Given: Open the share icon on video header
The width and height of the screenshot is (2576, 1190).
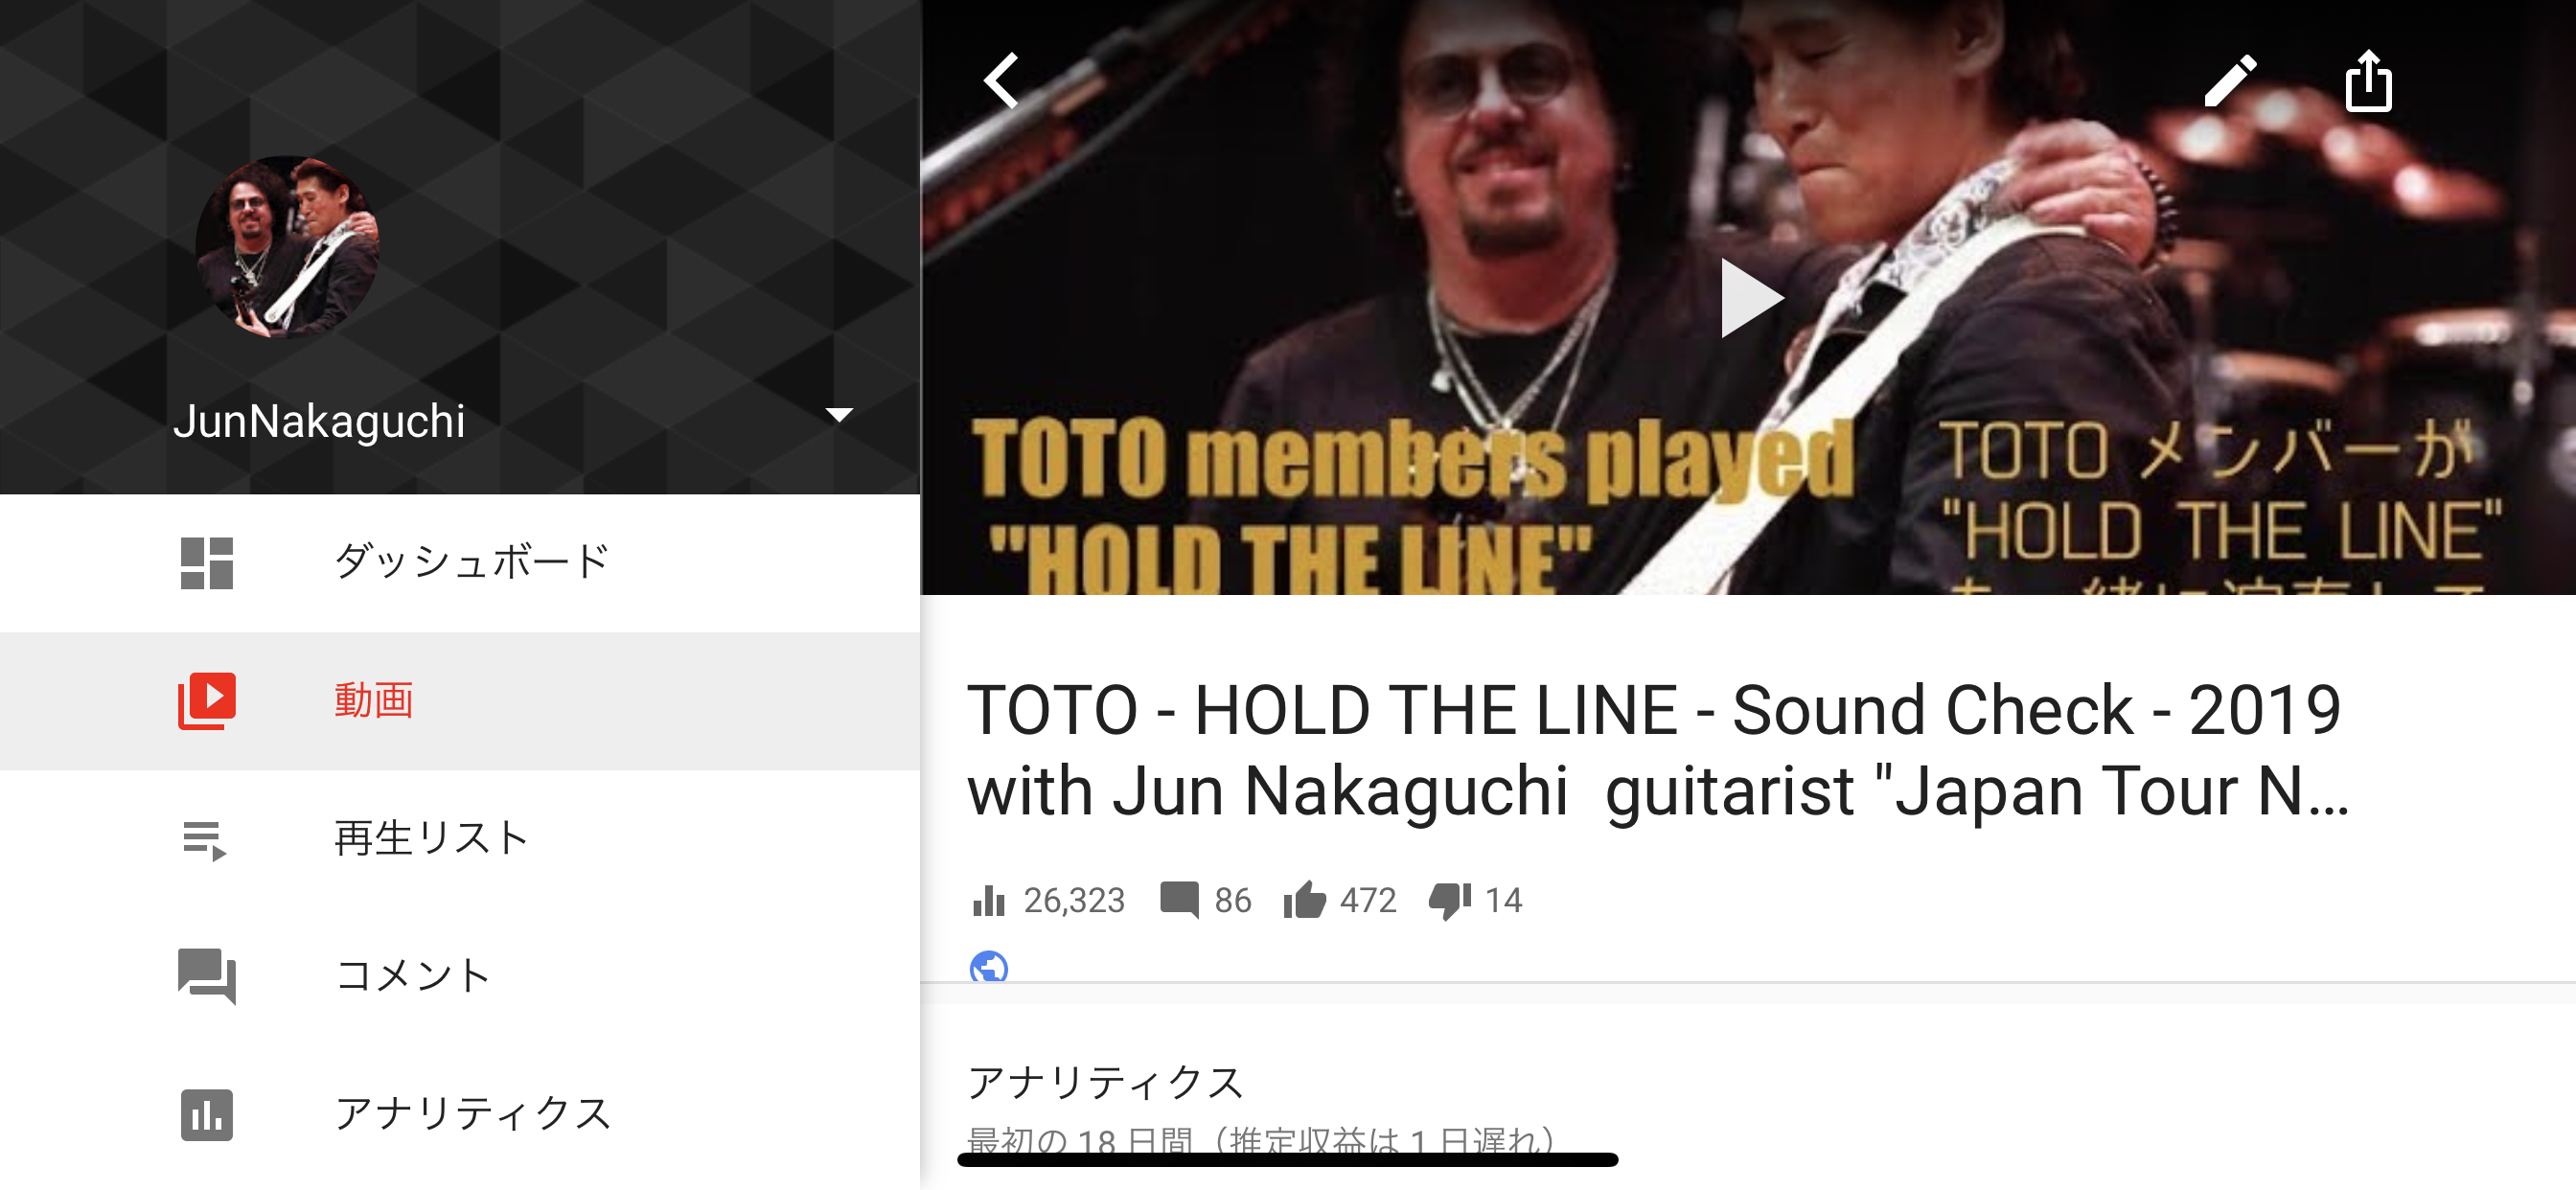Looking at the screenshot, I should click(x=2368, y=80).
